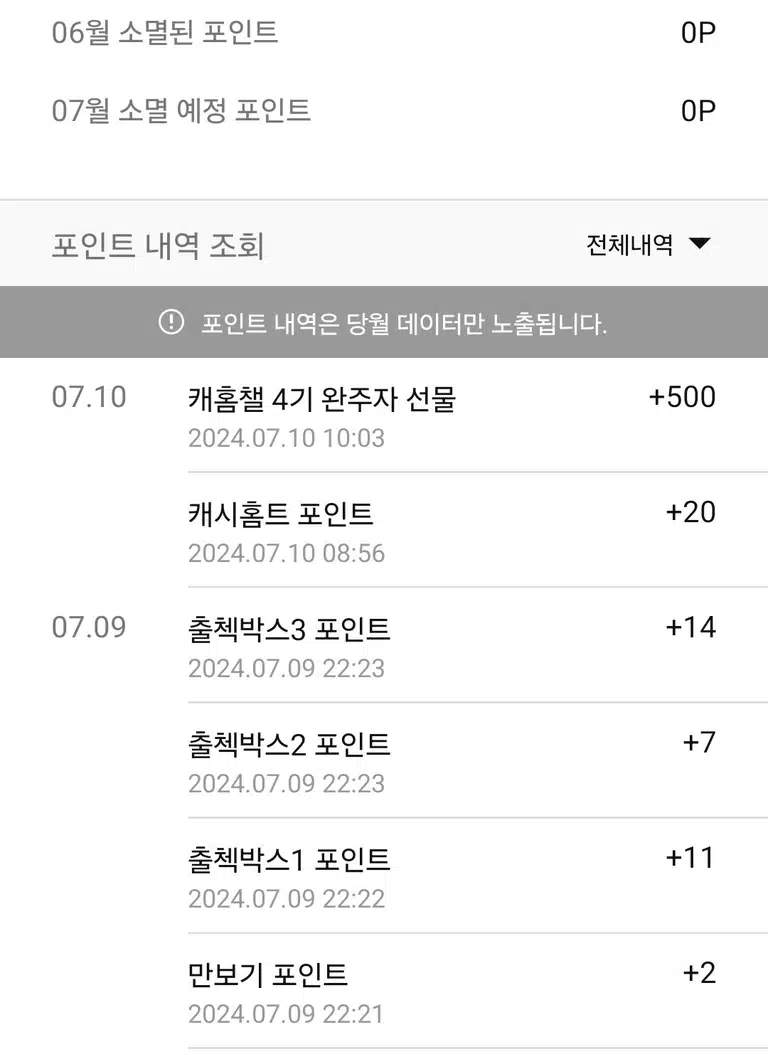The height and width of the screenshot is (1055, 768).
Task: Click the 07.10 date label
Action: [x=89, y=397]
